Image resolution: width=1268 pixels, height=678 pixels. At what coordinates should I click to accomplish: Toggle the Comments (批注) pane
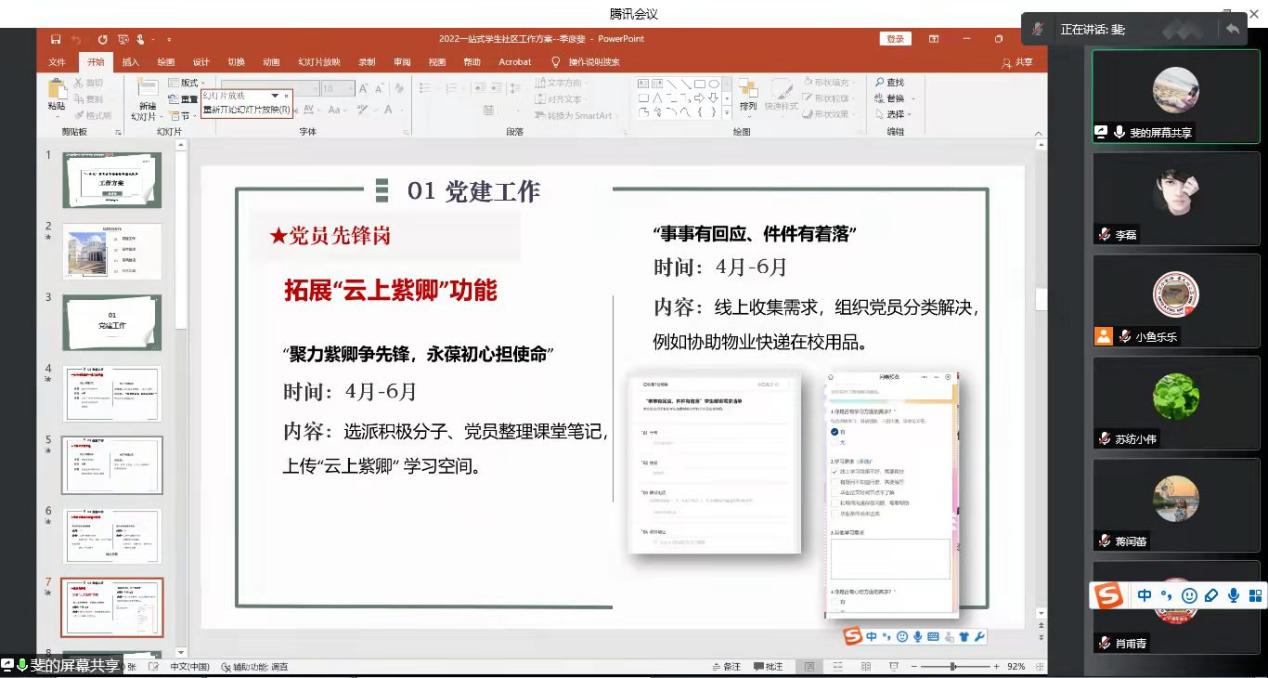click(x=768, y=666)
